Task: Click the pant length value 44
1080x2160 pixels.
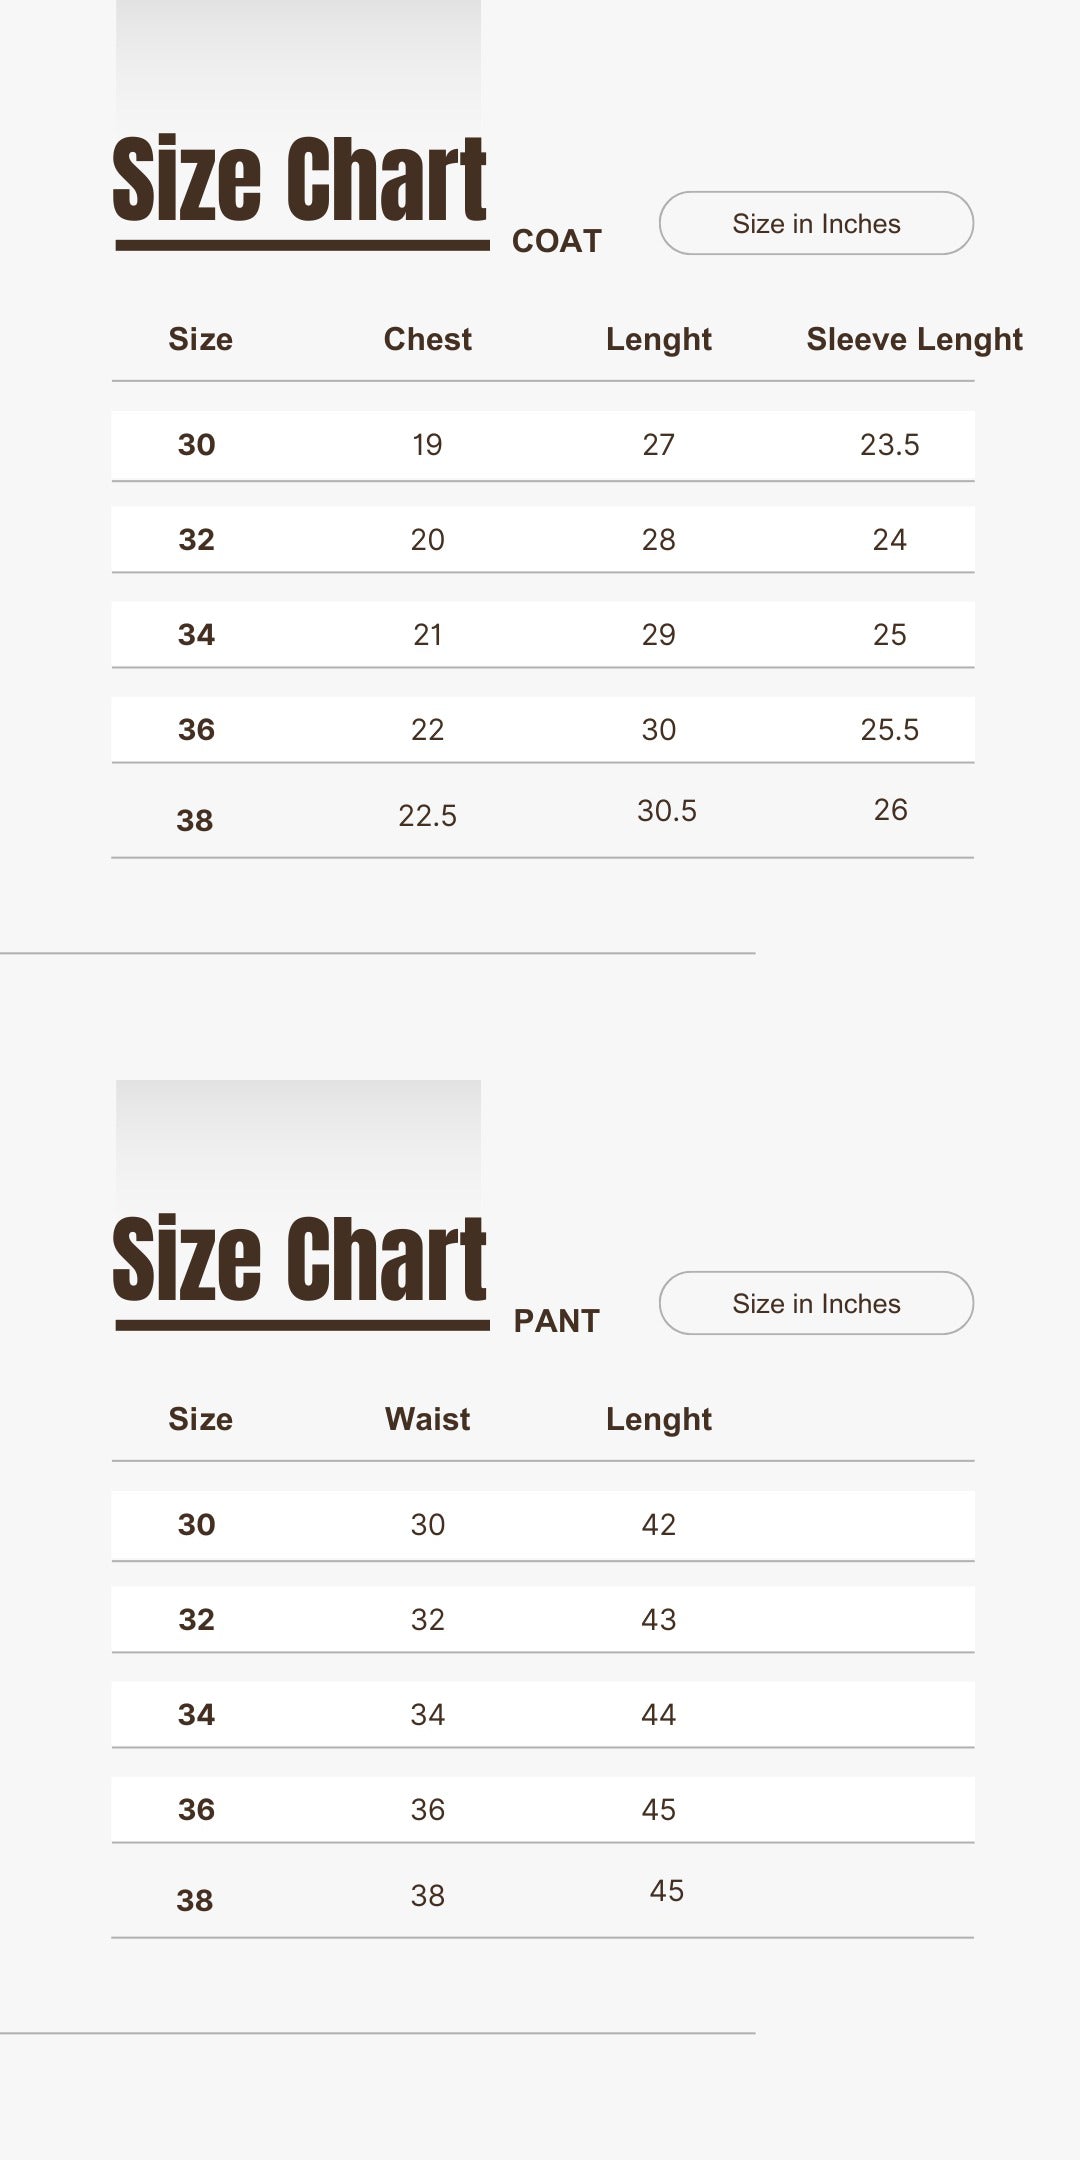Action: [658, 1715]
